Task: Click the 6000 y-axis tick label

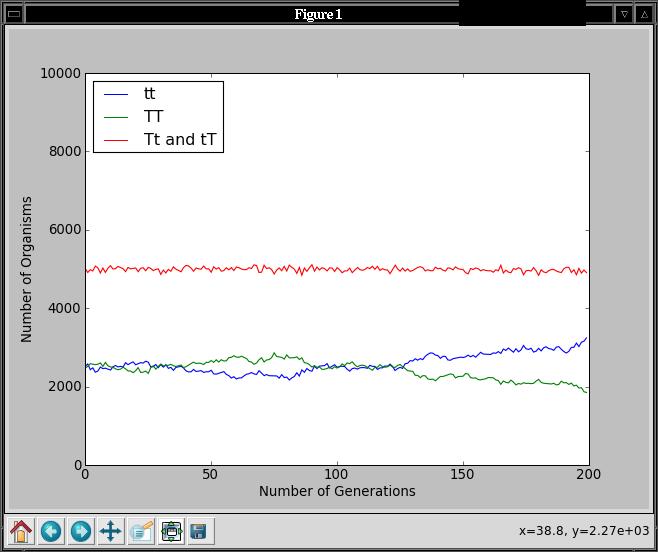Action: tap(65, 230)
